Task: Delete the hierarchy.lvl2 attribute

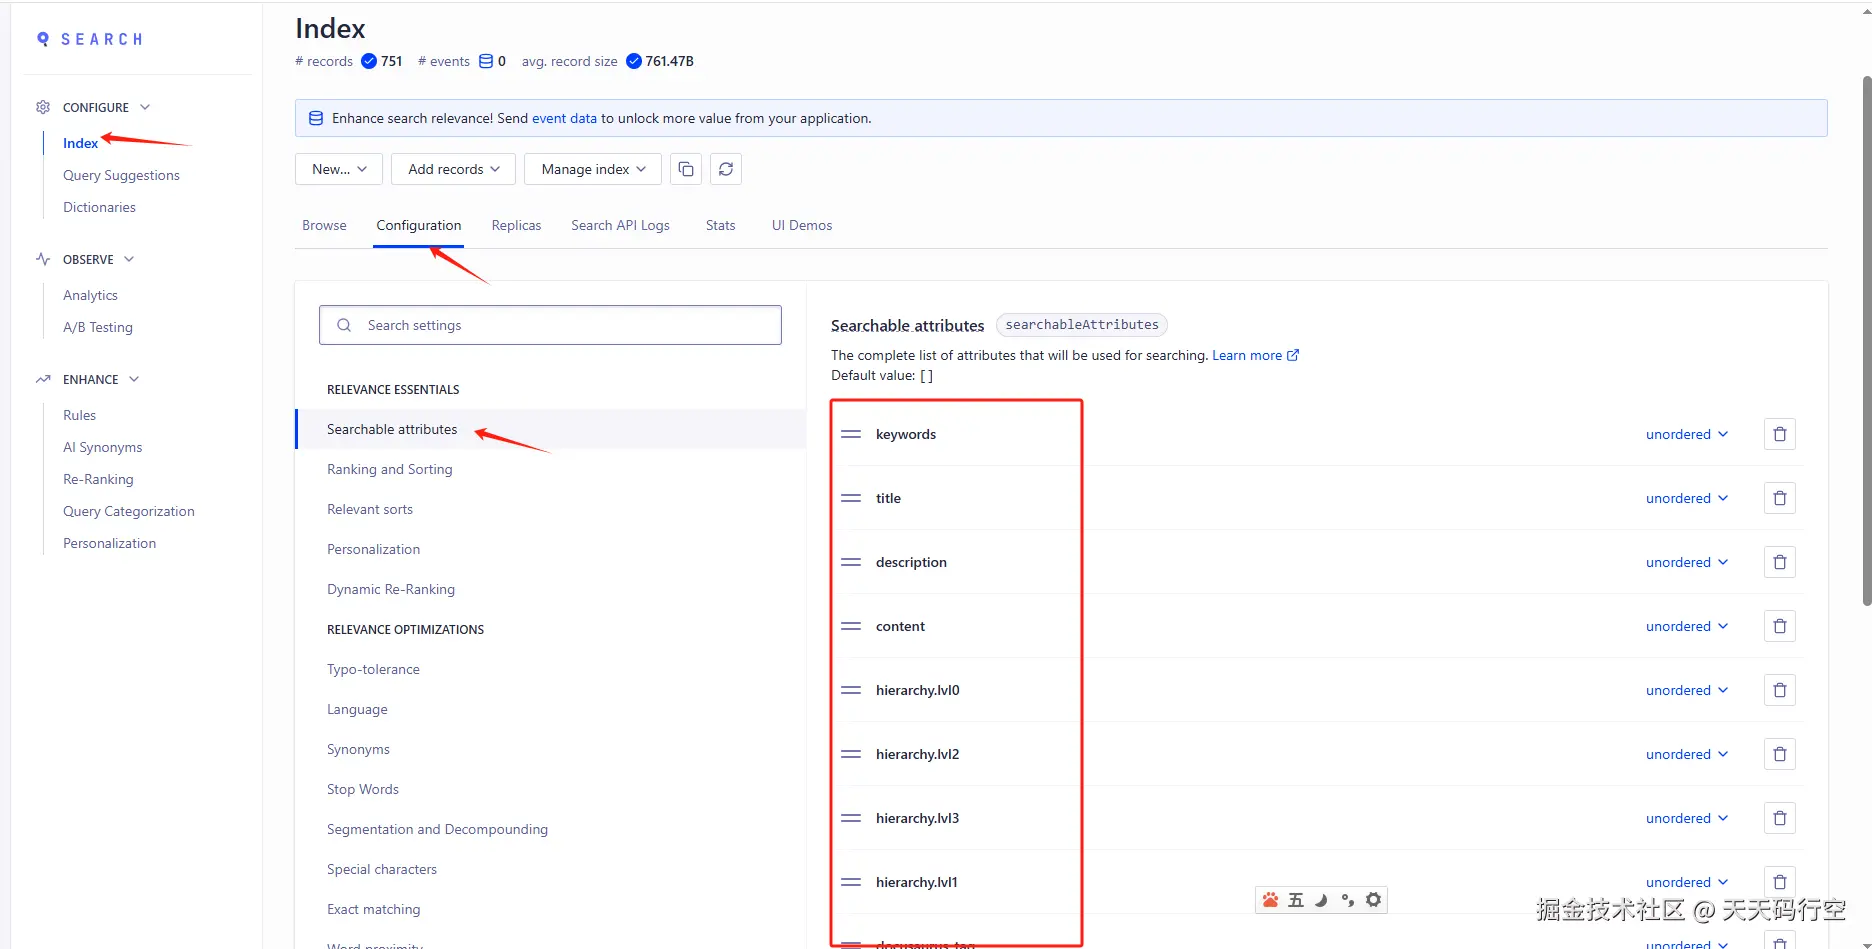Action: [1780, 754]
